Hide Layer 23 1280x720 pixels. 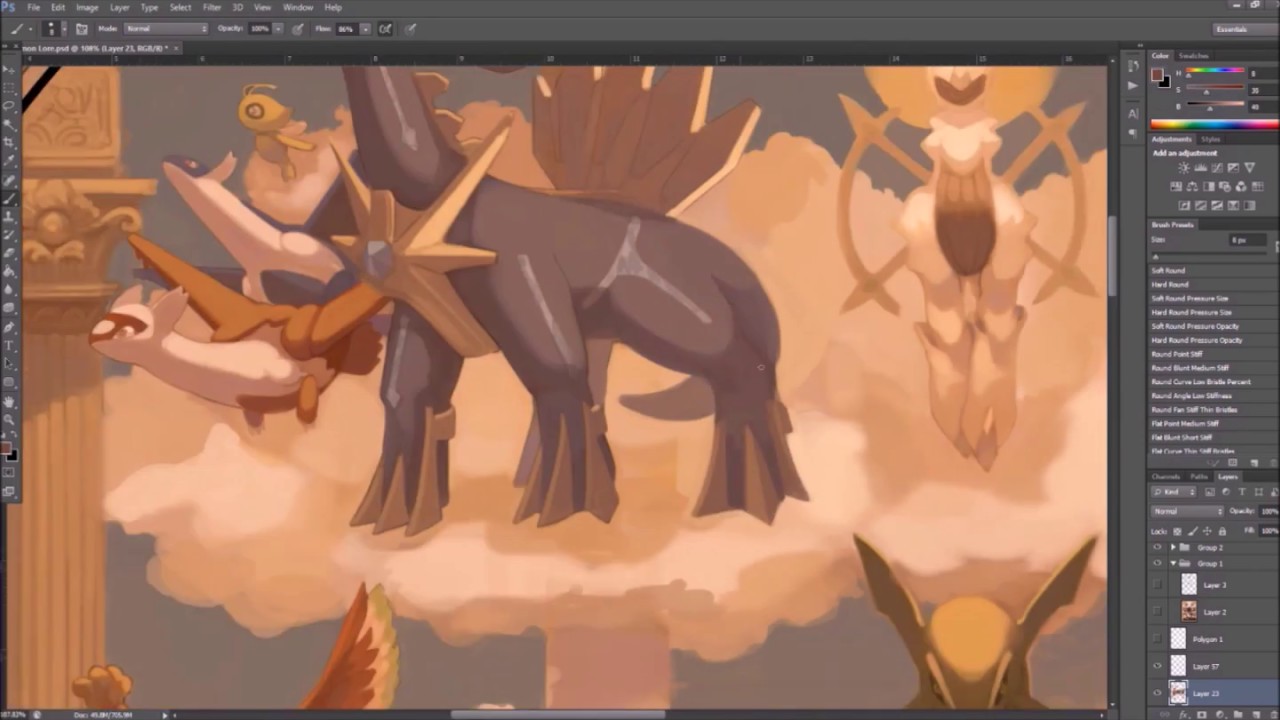click(1157, 693)
